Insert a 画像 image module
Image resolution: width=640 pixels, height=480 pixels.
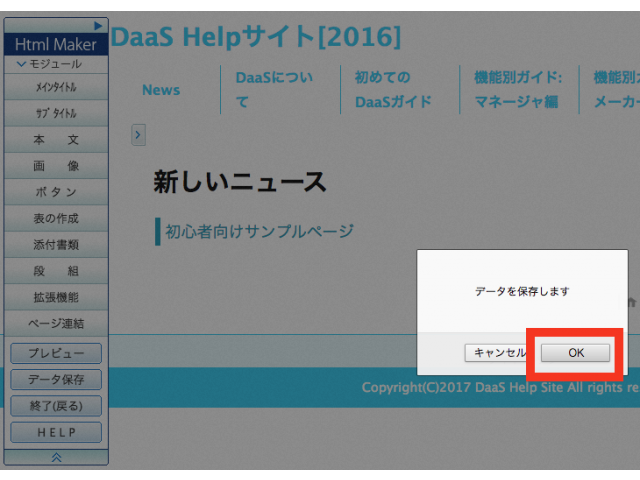click(56, 166)
